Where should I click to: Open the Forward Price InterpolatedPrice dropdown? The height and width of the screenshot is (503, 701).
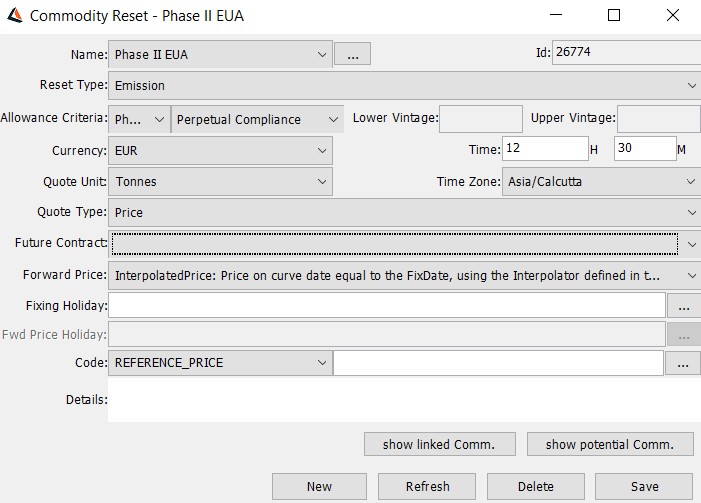point(405,275)
